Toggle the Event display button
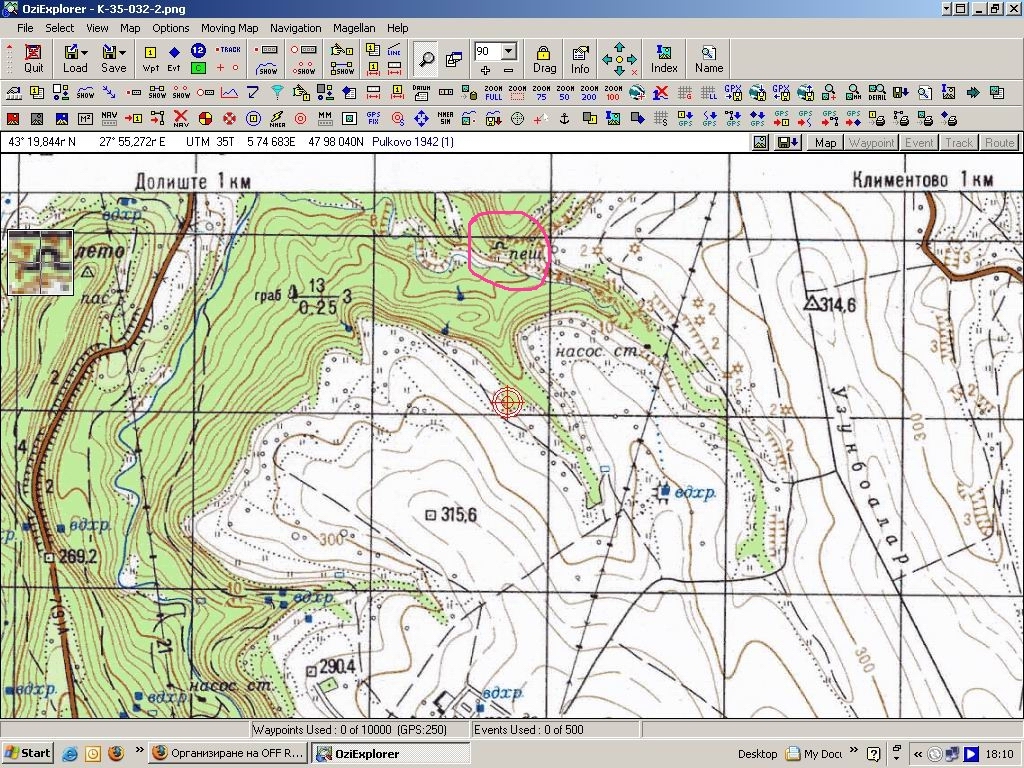 919,142
